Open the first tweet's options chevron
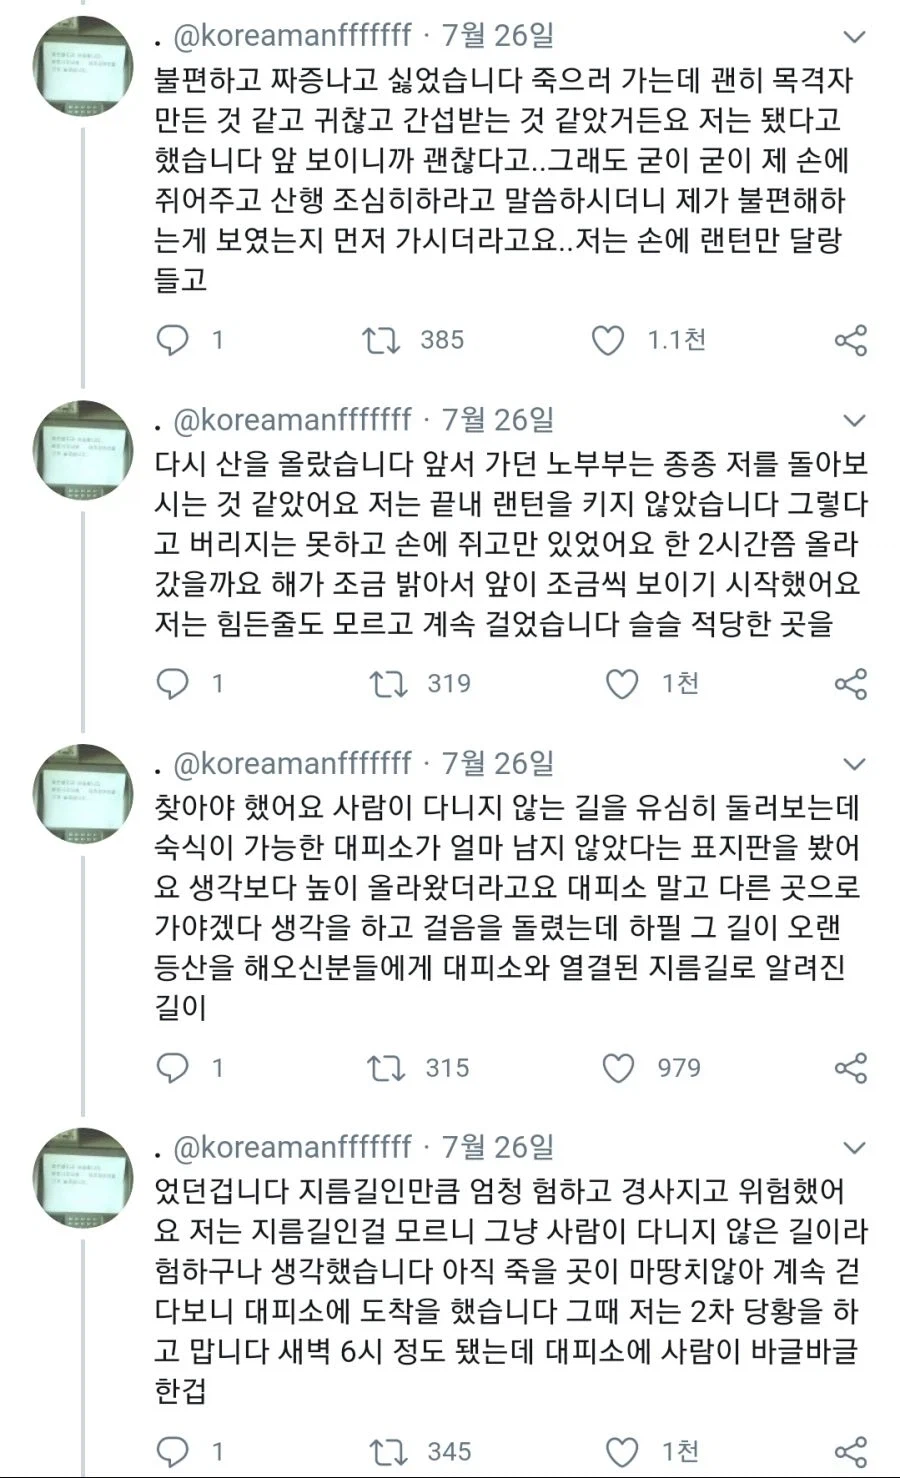The width and height of the screenshot is (900, 1478). [853, 35]
